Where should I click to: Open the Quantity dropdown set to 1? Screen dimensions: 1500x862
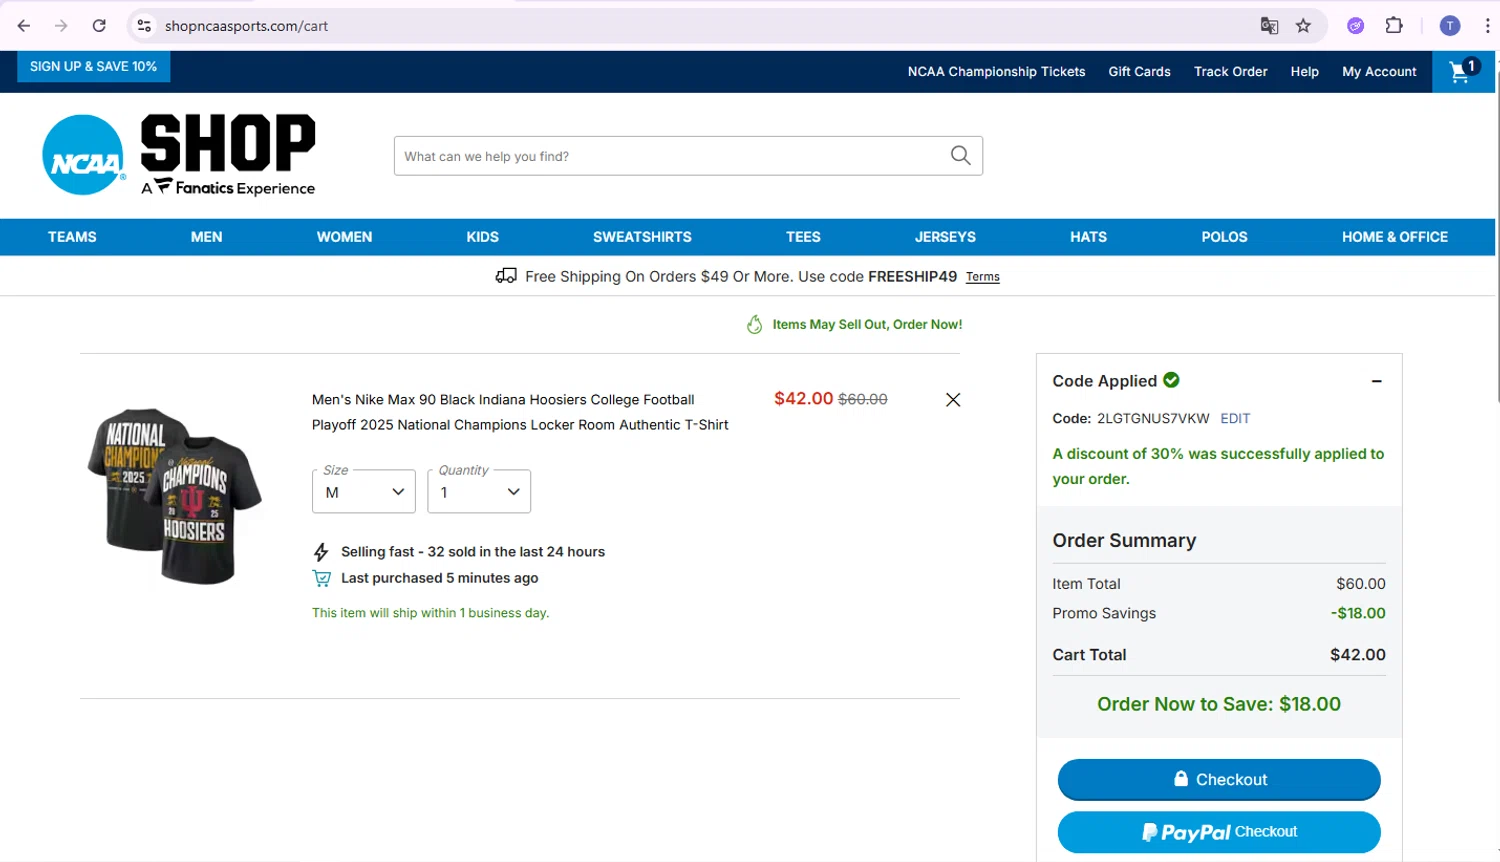pos(479,491)
